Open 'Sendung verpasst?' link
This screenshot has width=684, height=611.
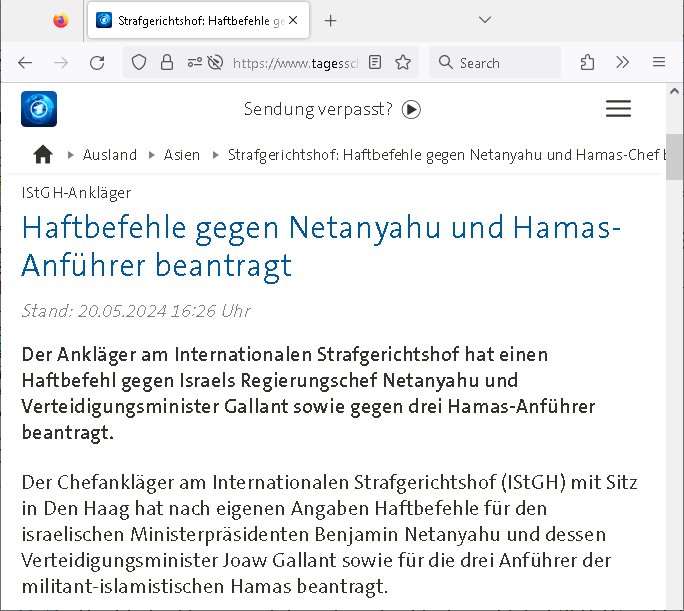coord(332,109)
